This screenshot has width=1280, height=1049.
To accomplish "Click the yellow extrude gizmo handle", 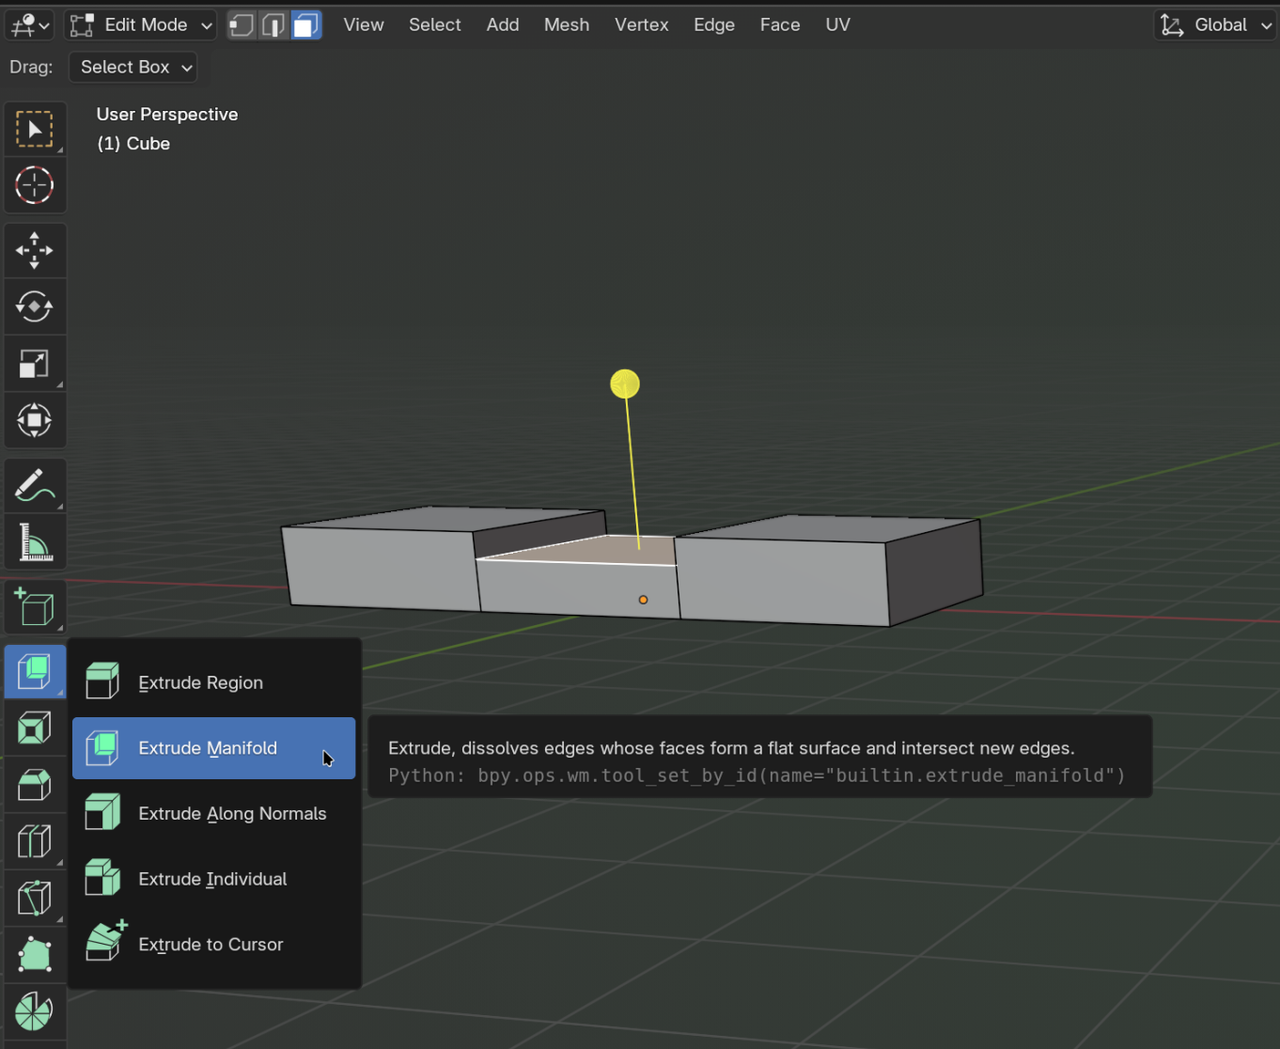I will pyautogui.click(x=625, y=384).
